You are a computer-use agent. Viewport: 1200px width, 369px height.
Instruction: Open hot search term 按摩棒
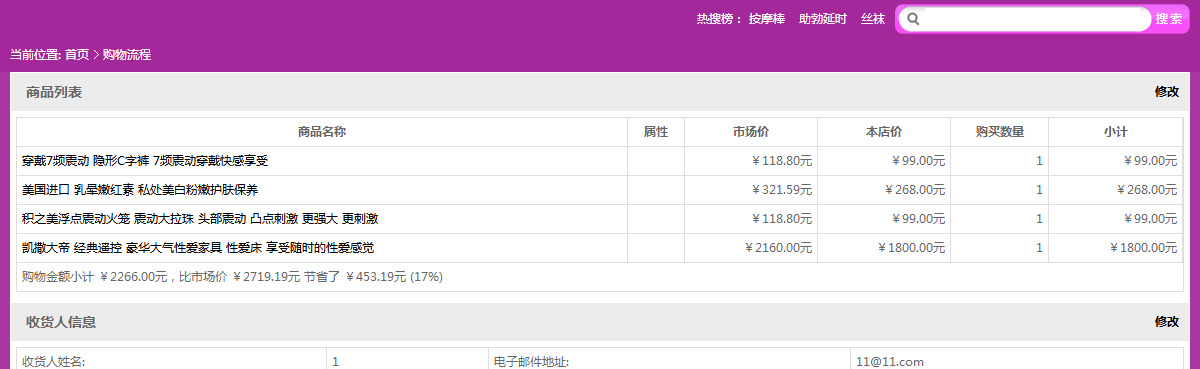pyautogui.click(x=766, y=19)
